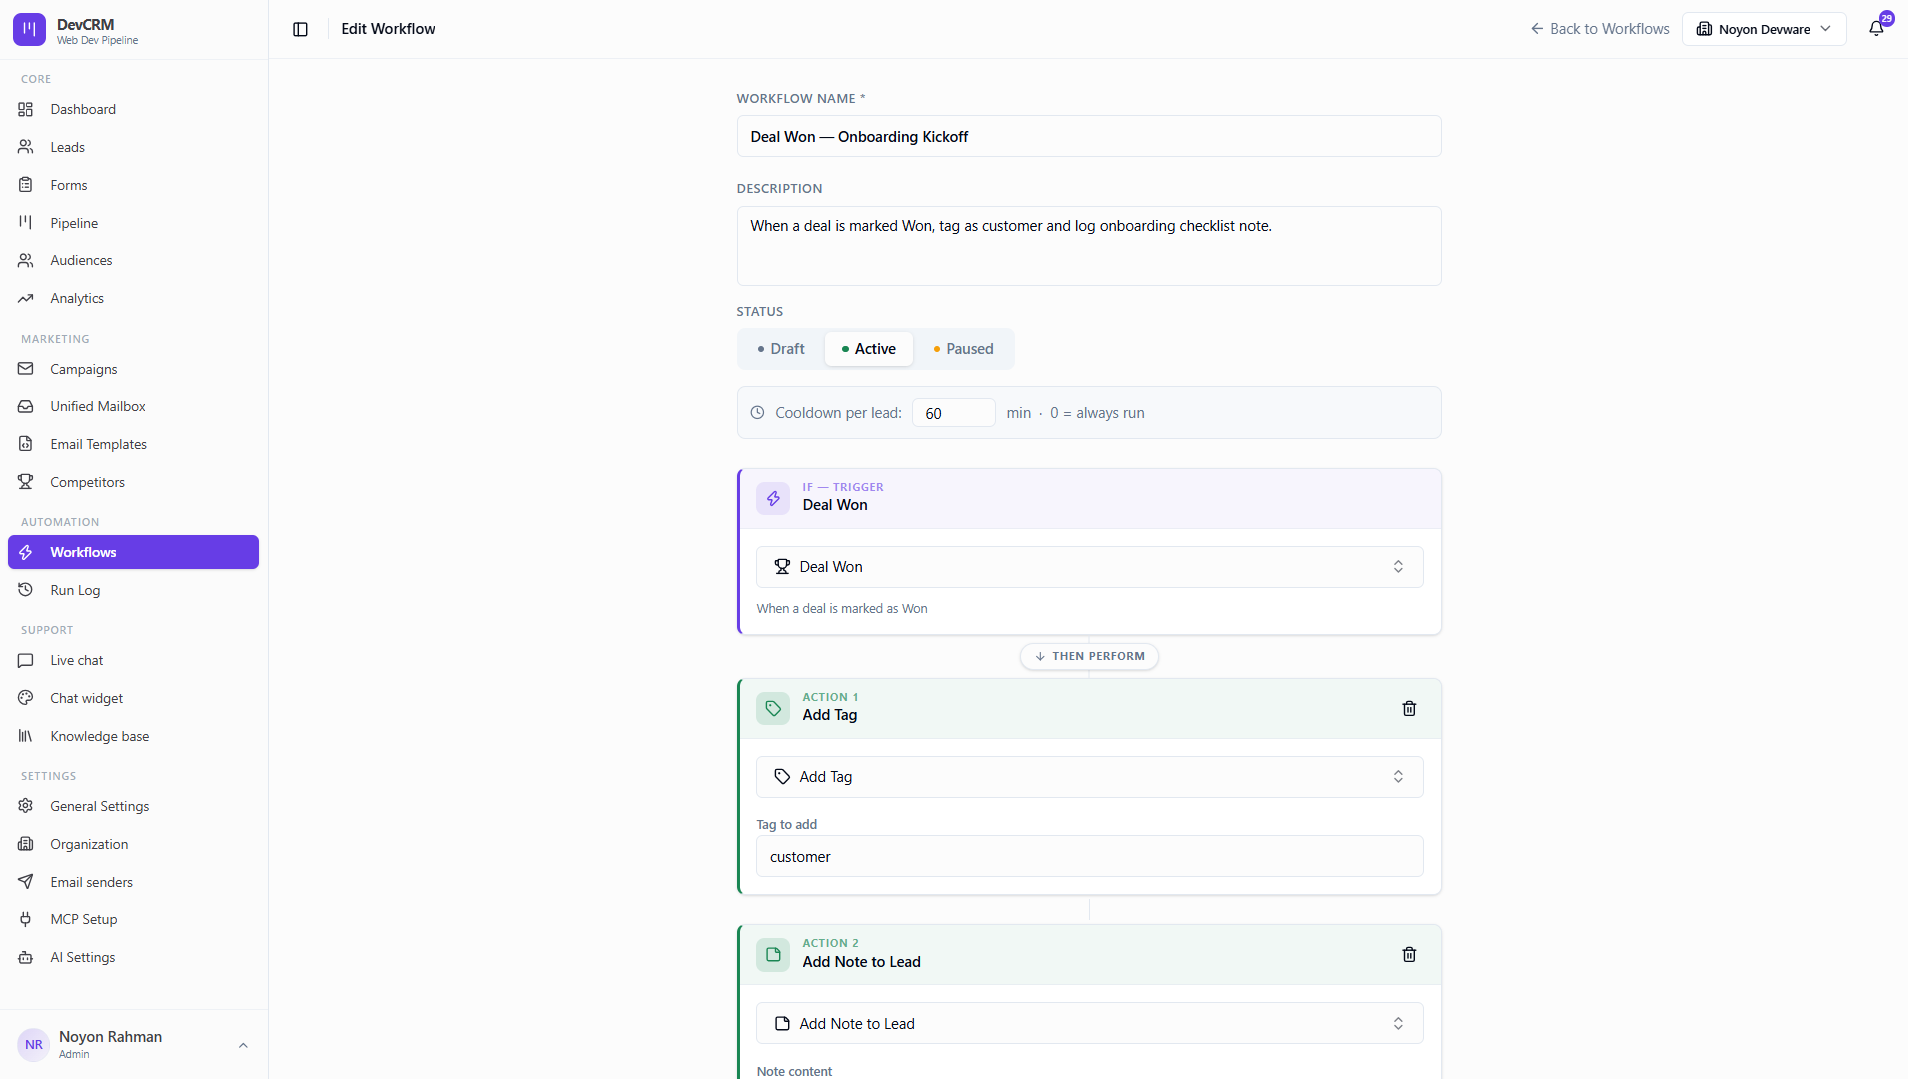Open Analytics in sidebar
1908x1079 pixels.
(x=133, y=298)
